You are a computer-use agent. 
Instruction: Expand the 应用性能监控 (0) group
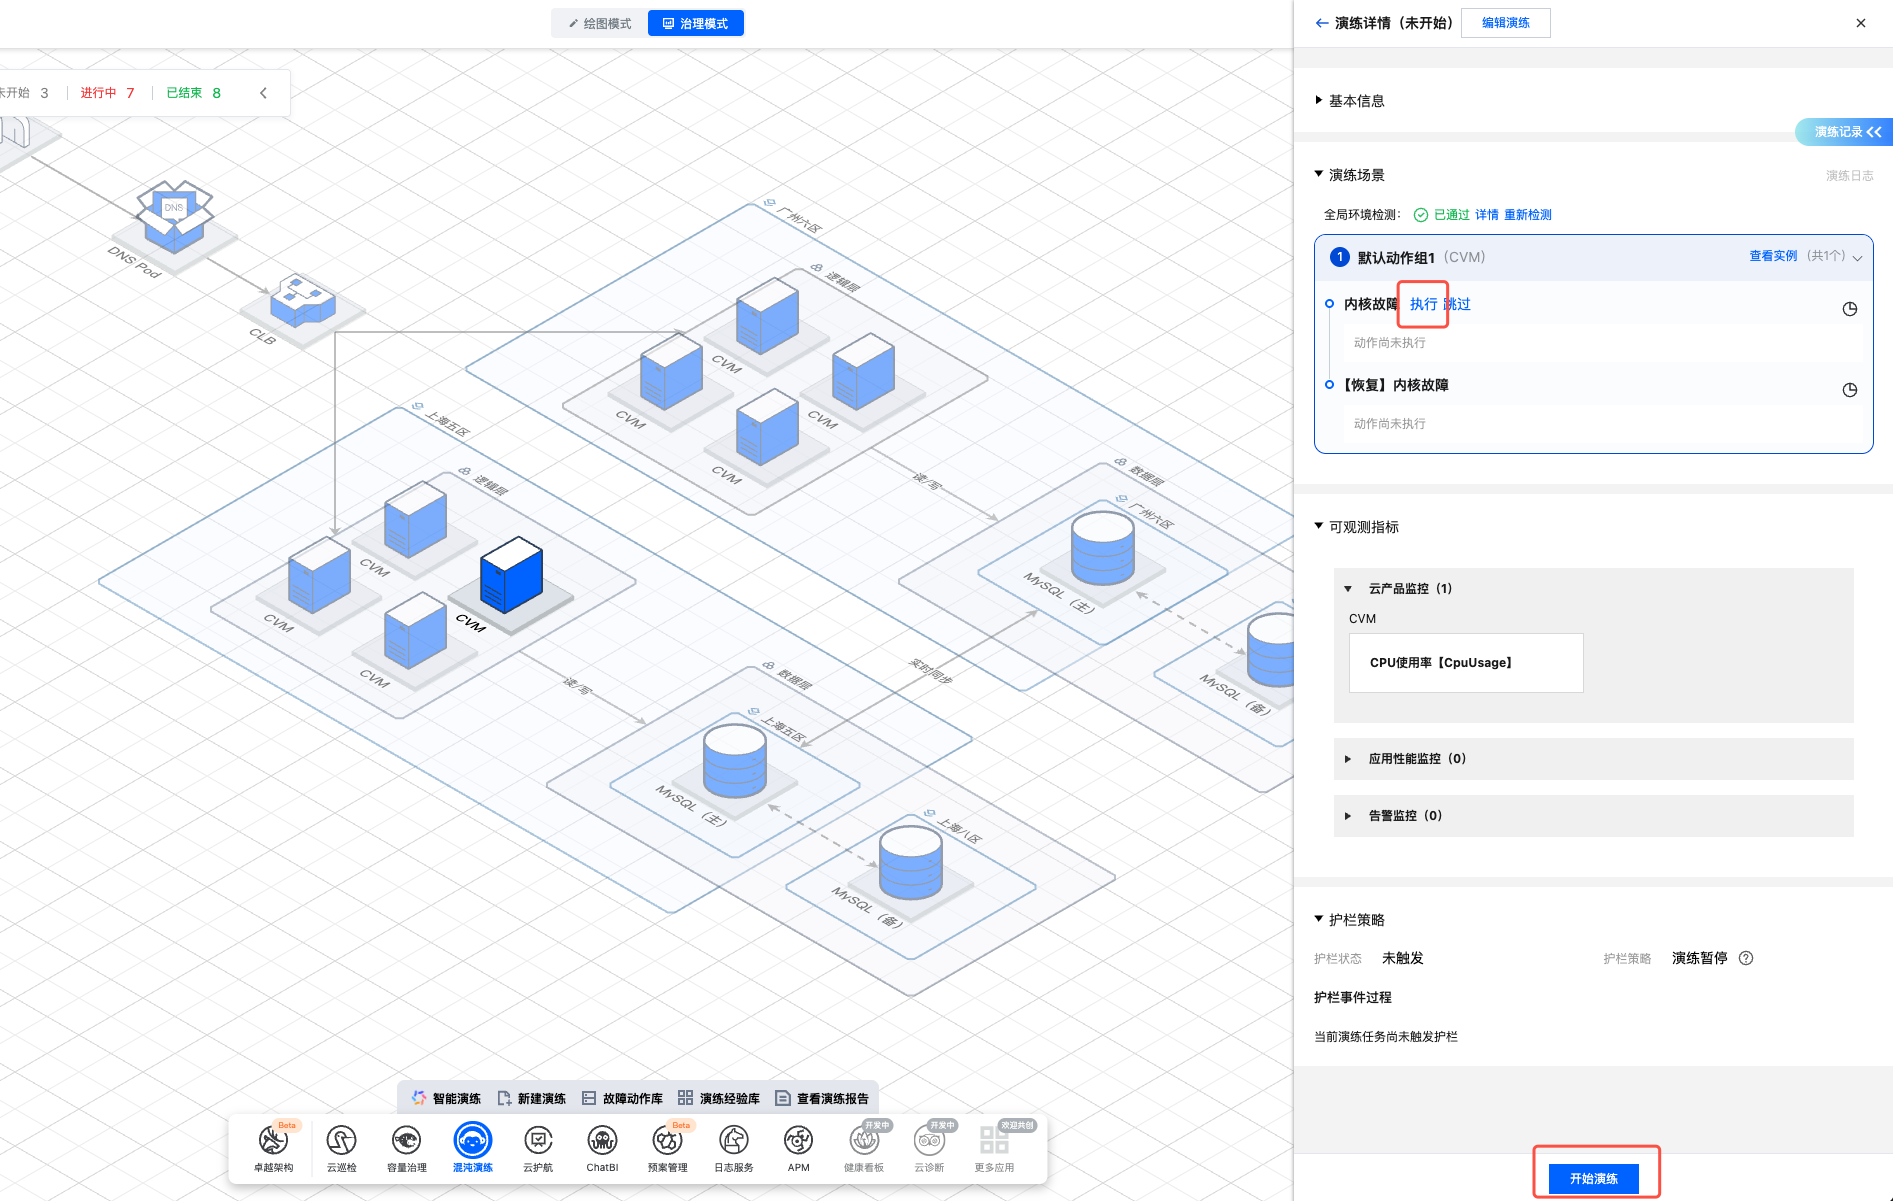pos(1416,759)
